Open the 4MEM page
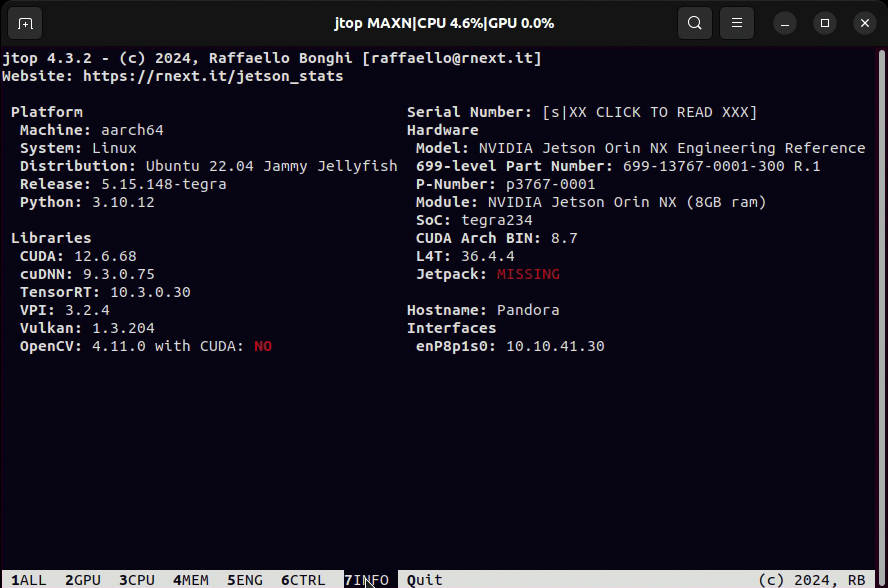This screenshot has height=588, width=888. pos(191,580)
